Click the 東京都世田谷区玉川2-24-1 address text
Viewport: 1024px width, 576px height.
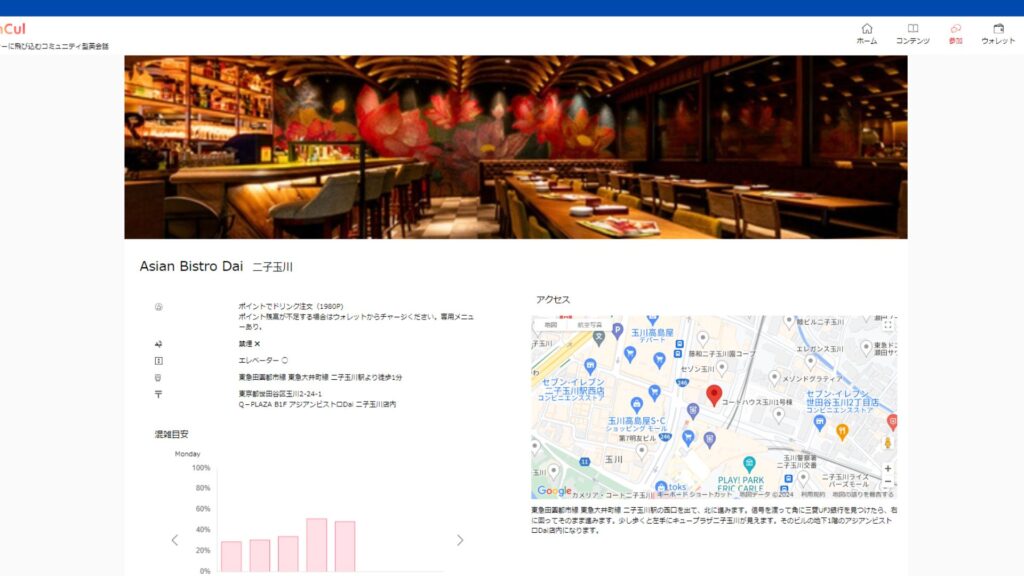pyautogui.click(x=280, y=394)
